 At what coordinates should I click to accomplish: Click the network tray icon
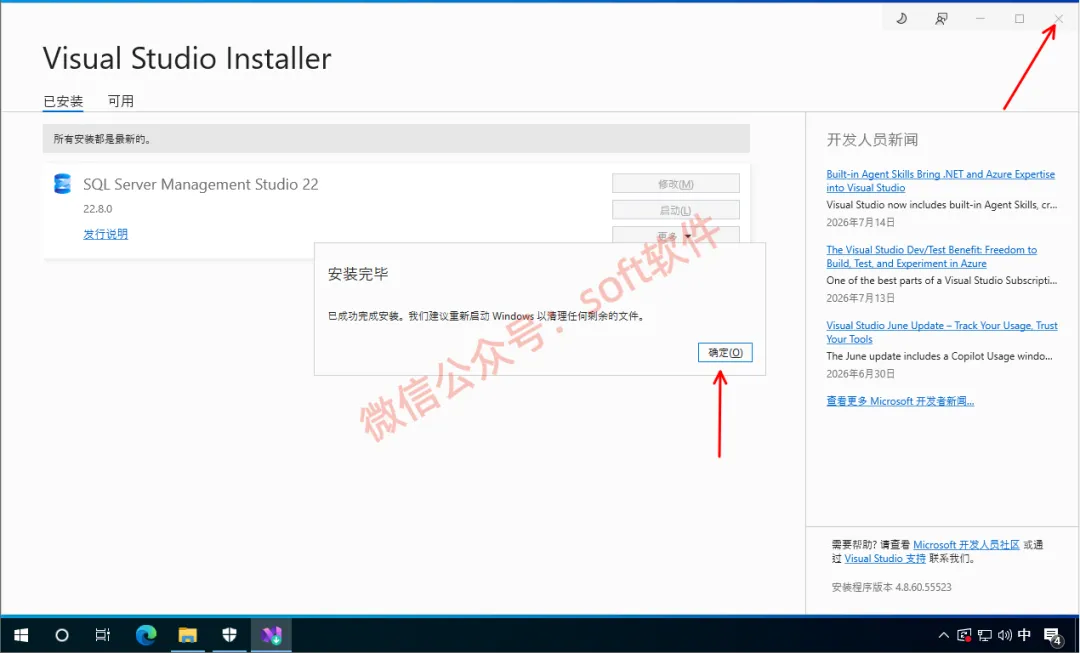pos(984,635)
